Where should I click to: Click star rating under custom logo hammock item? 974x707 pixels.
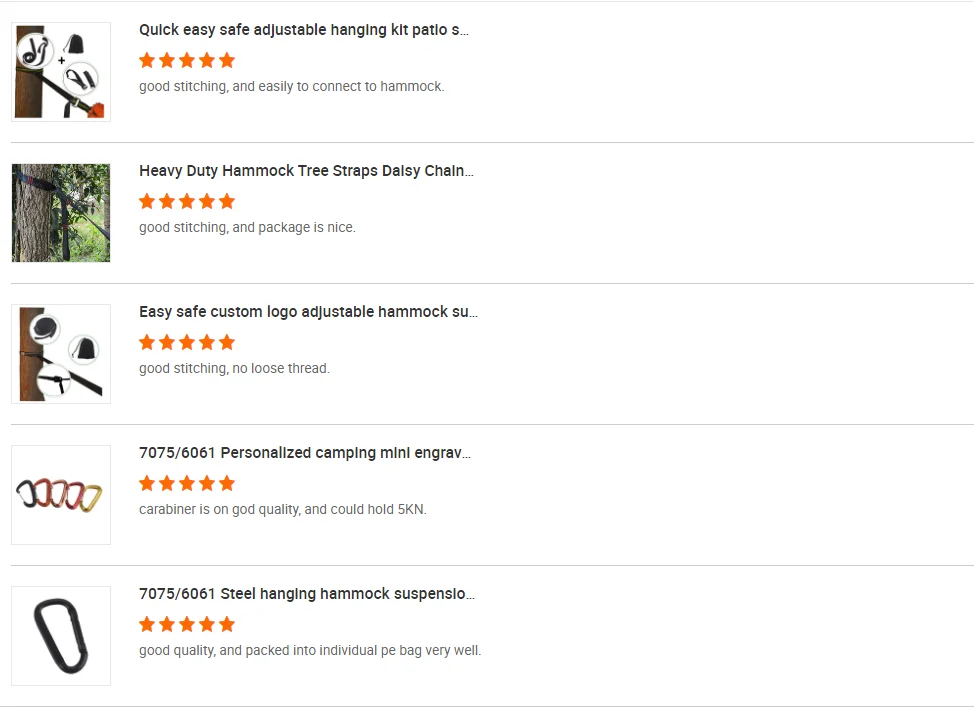[x=187, y=342]
